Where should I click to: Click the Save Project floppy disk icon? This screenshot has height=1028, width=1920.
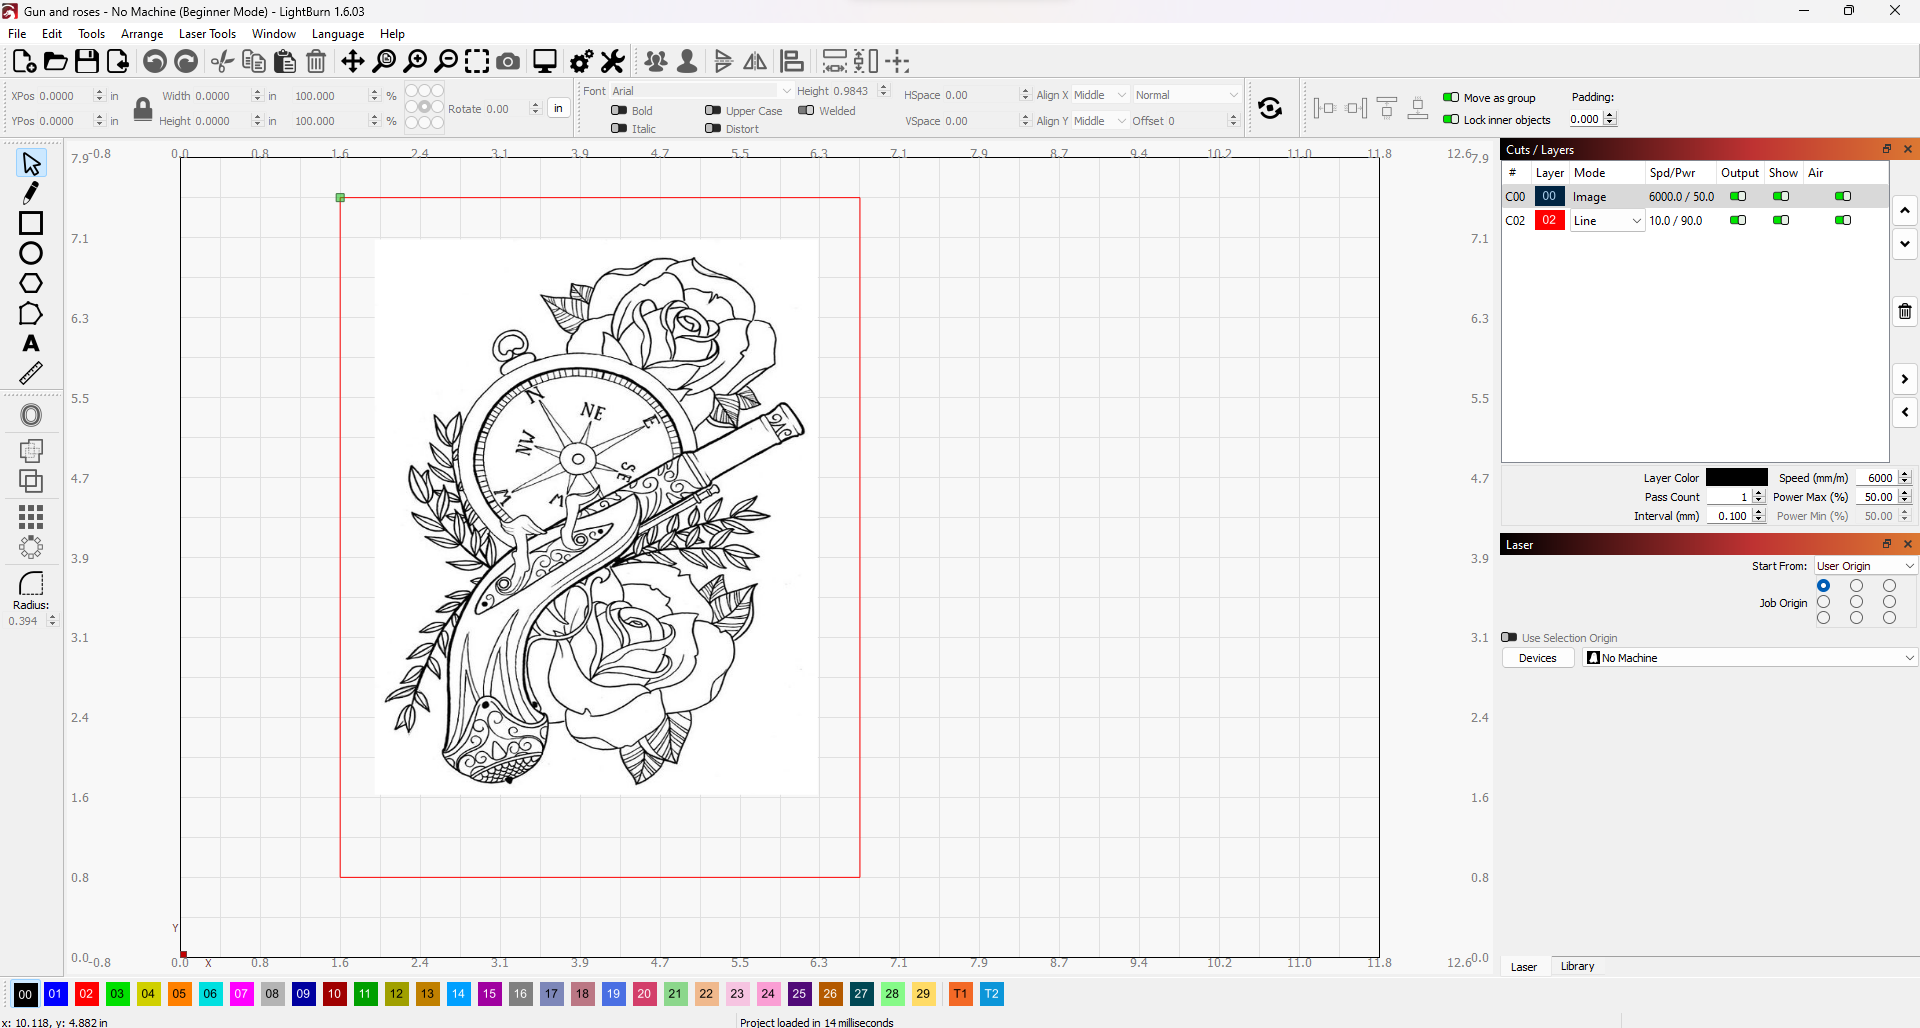point(87,62)
